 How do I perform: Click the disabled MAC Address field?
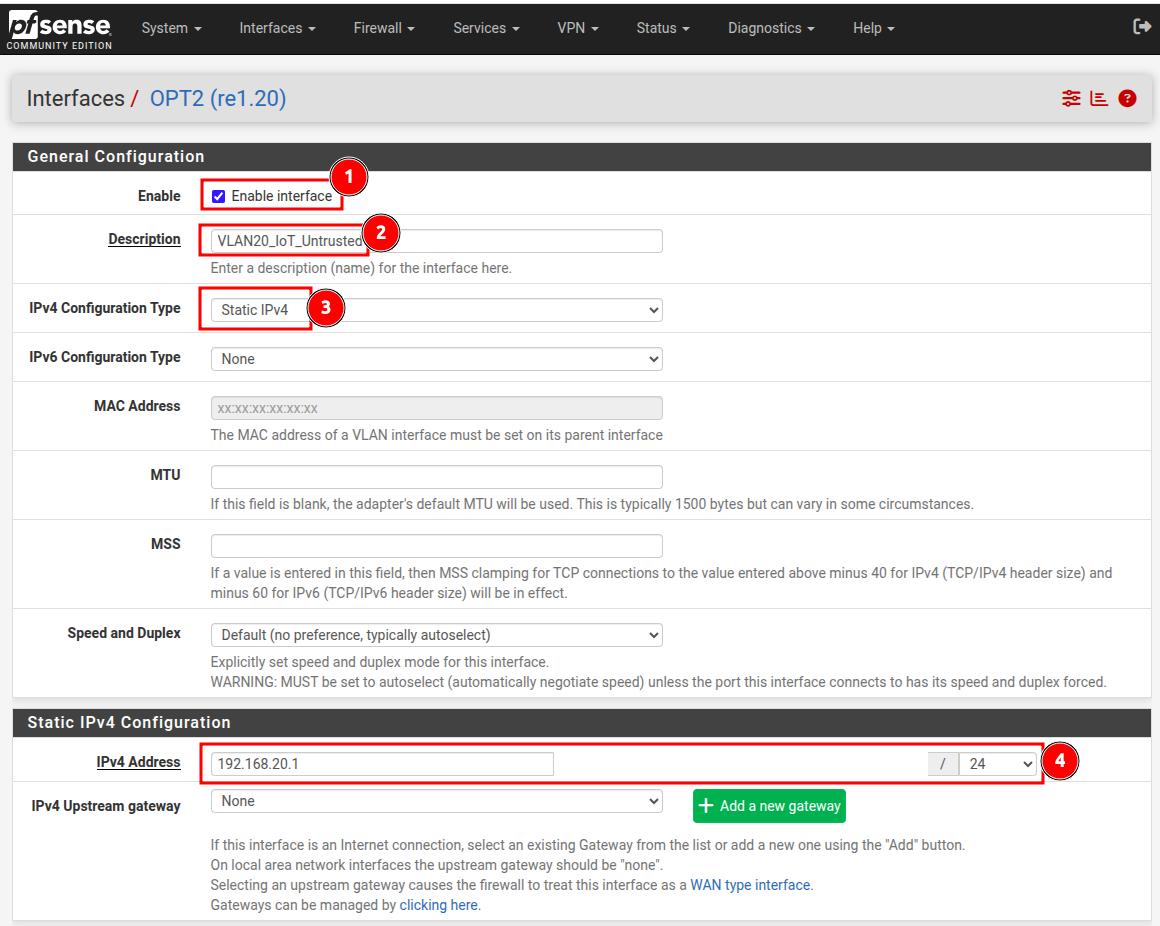click(436, 408)
